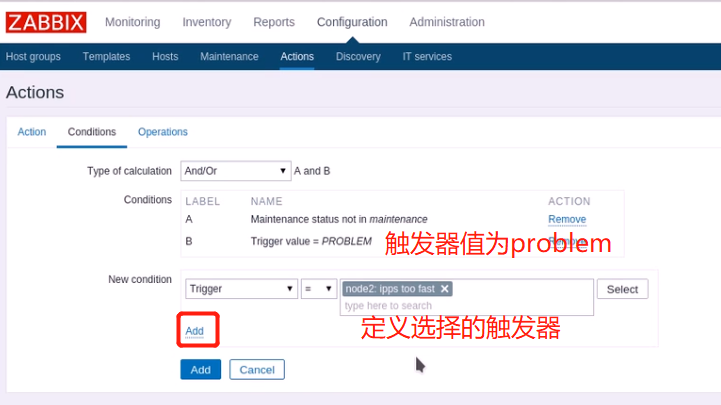The width and height of the screenshot is (721, 405).
Task: Click the ACTION column header
Action: pyautogui.click(x=569, y=201)
